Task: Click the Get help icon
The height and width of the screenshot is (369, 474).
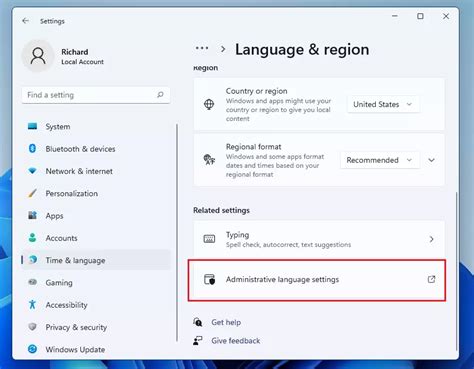Action: click(x=198, y=322)
